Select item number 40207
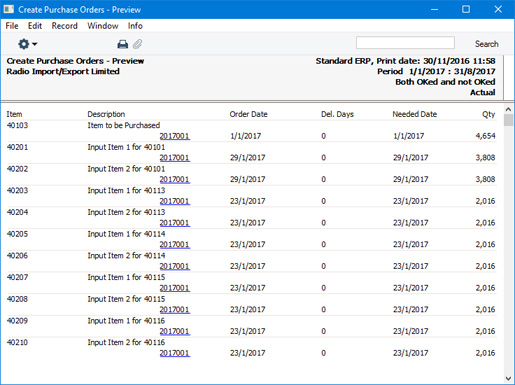Image resolution: width=515 pixels, height=385 pixels. pyautogui.click(x=17, y=277)
